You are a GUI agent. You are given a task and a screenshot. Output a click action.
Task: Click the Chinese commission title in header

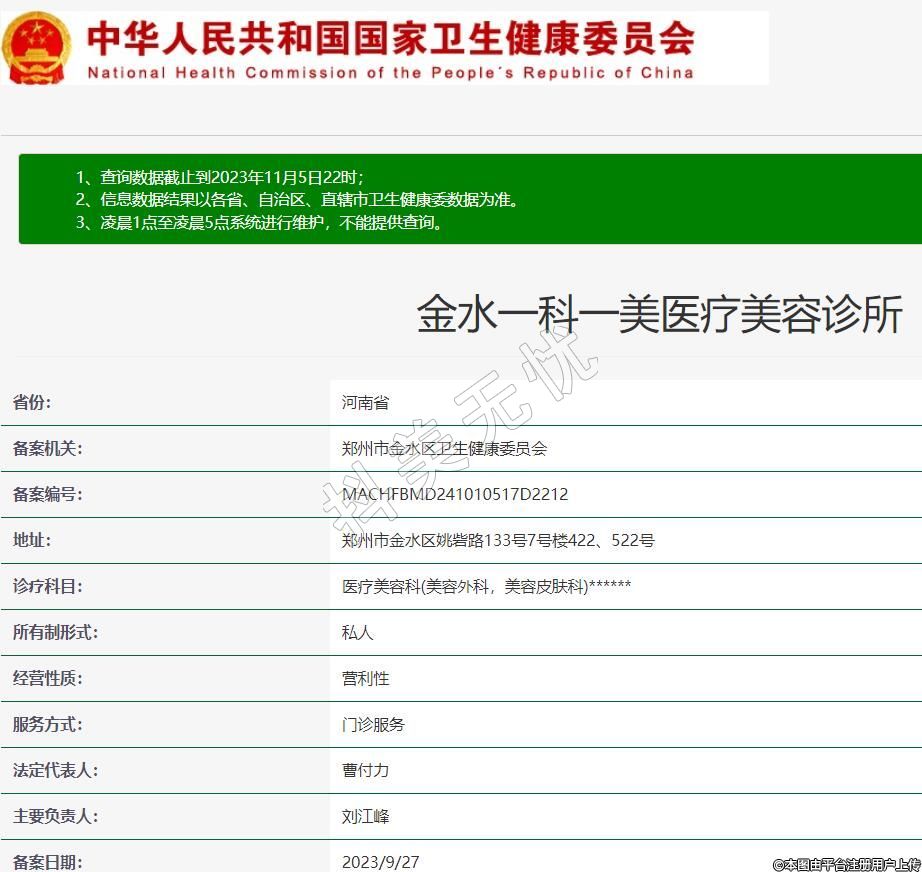coord(390,38)
